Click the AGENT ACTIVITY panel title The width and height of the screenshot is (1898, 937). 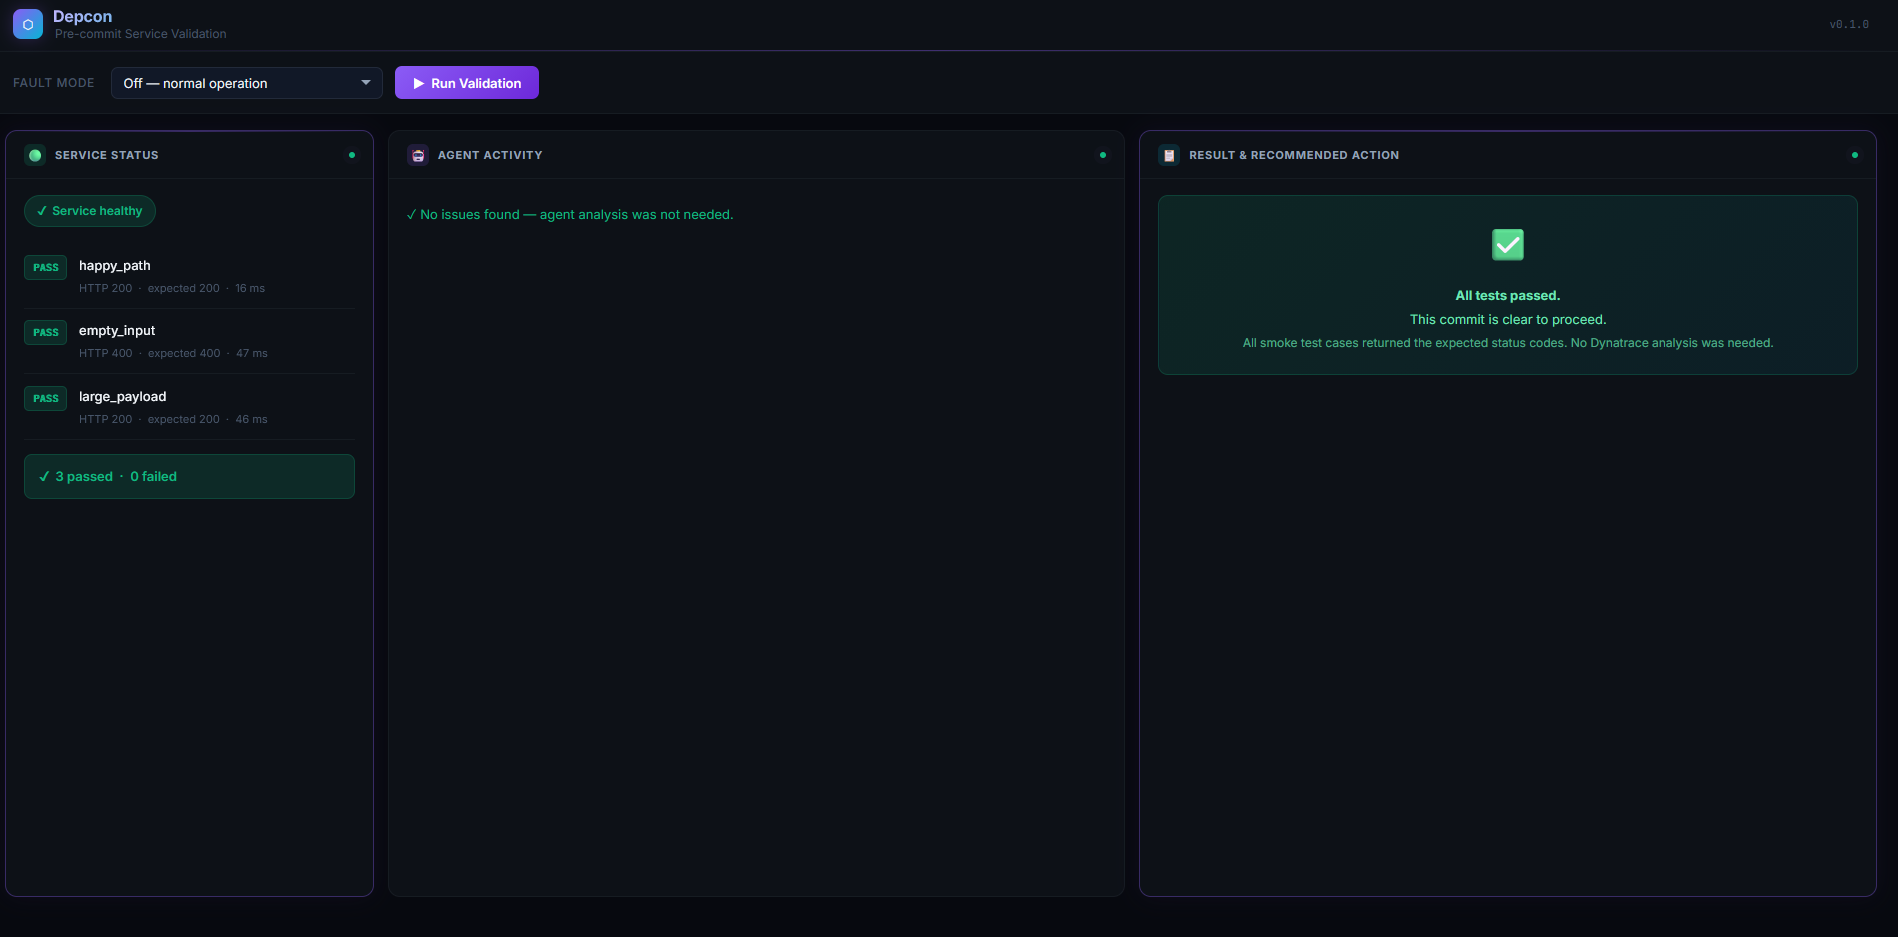click(490, 155)
